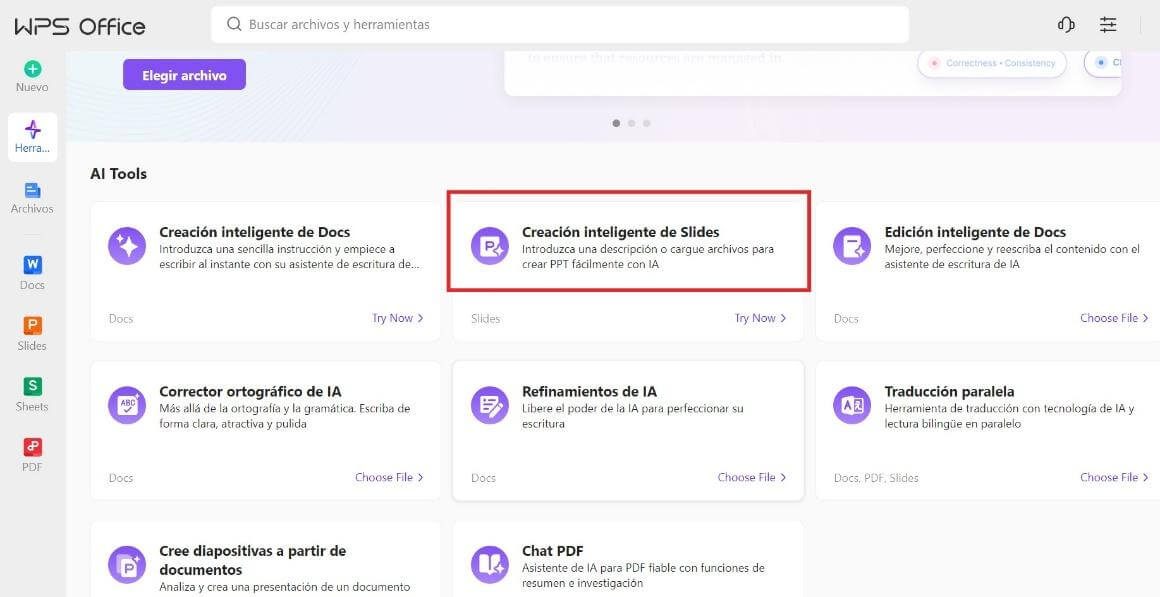Click the Cree diapositivas a partir de documentos icon
Screen dimensions: 1160x597
pyautogui.click(x=127, y=565)
